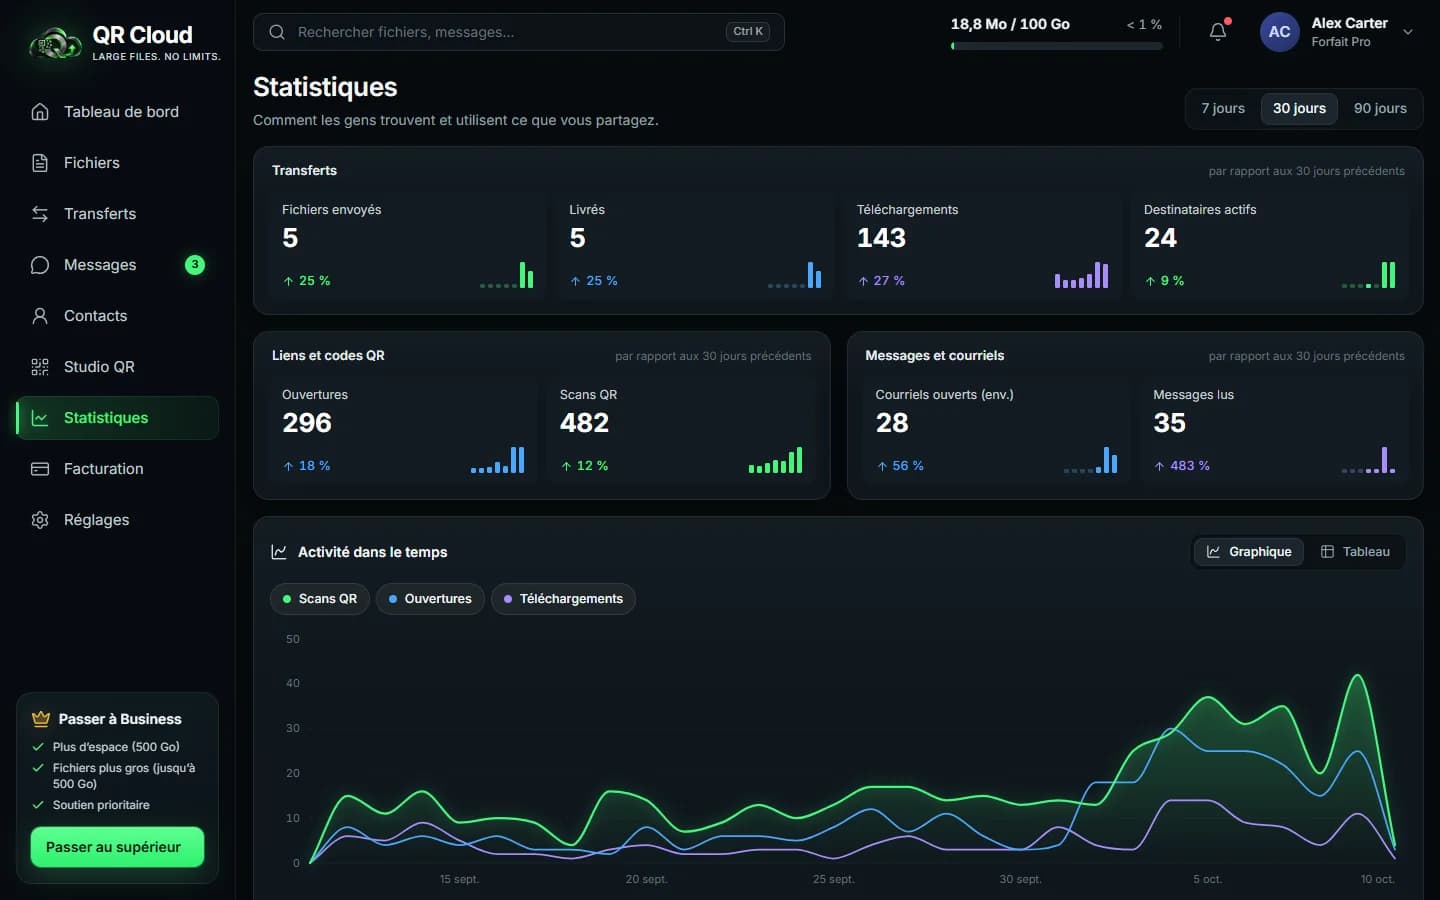Viewport: 1440px width, 900px height.
Task: Open notifications bell
Action: (1218, 32)
